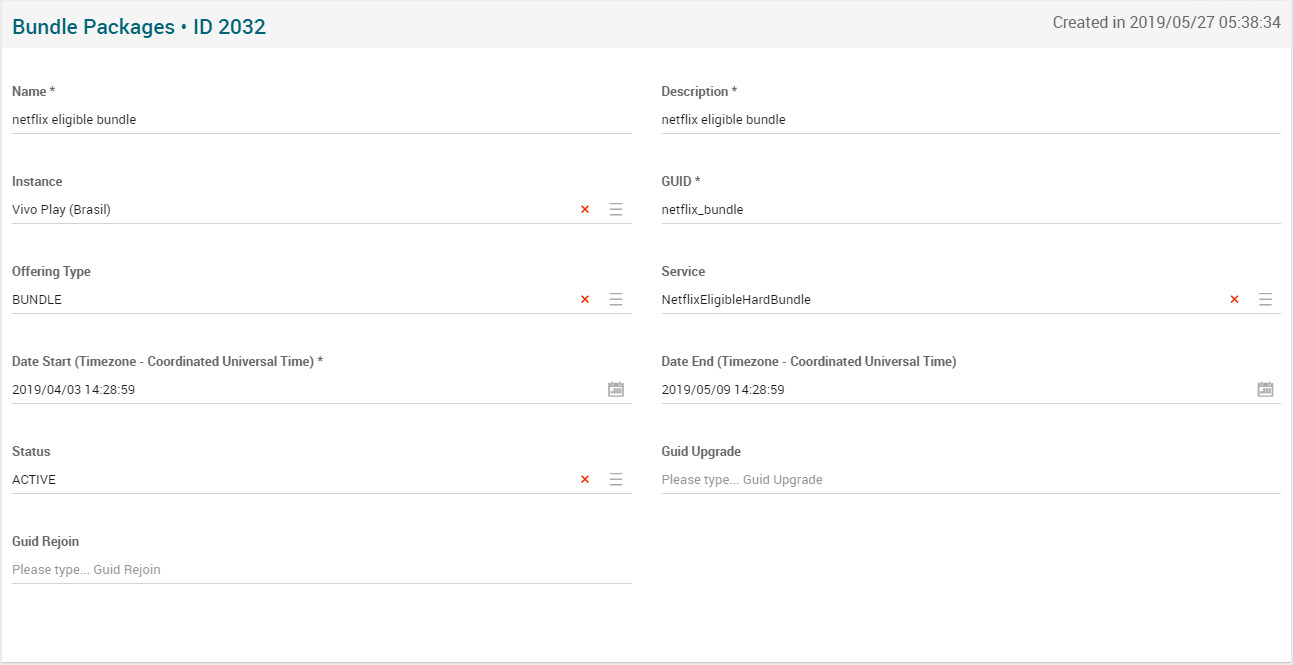Screen dimensions: 1293x665
Task: Open the Status options list
Action: tap(616, 480)
